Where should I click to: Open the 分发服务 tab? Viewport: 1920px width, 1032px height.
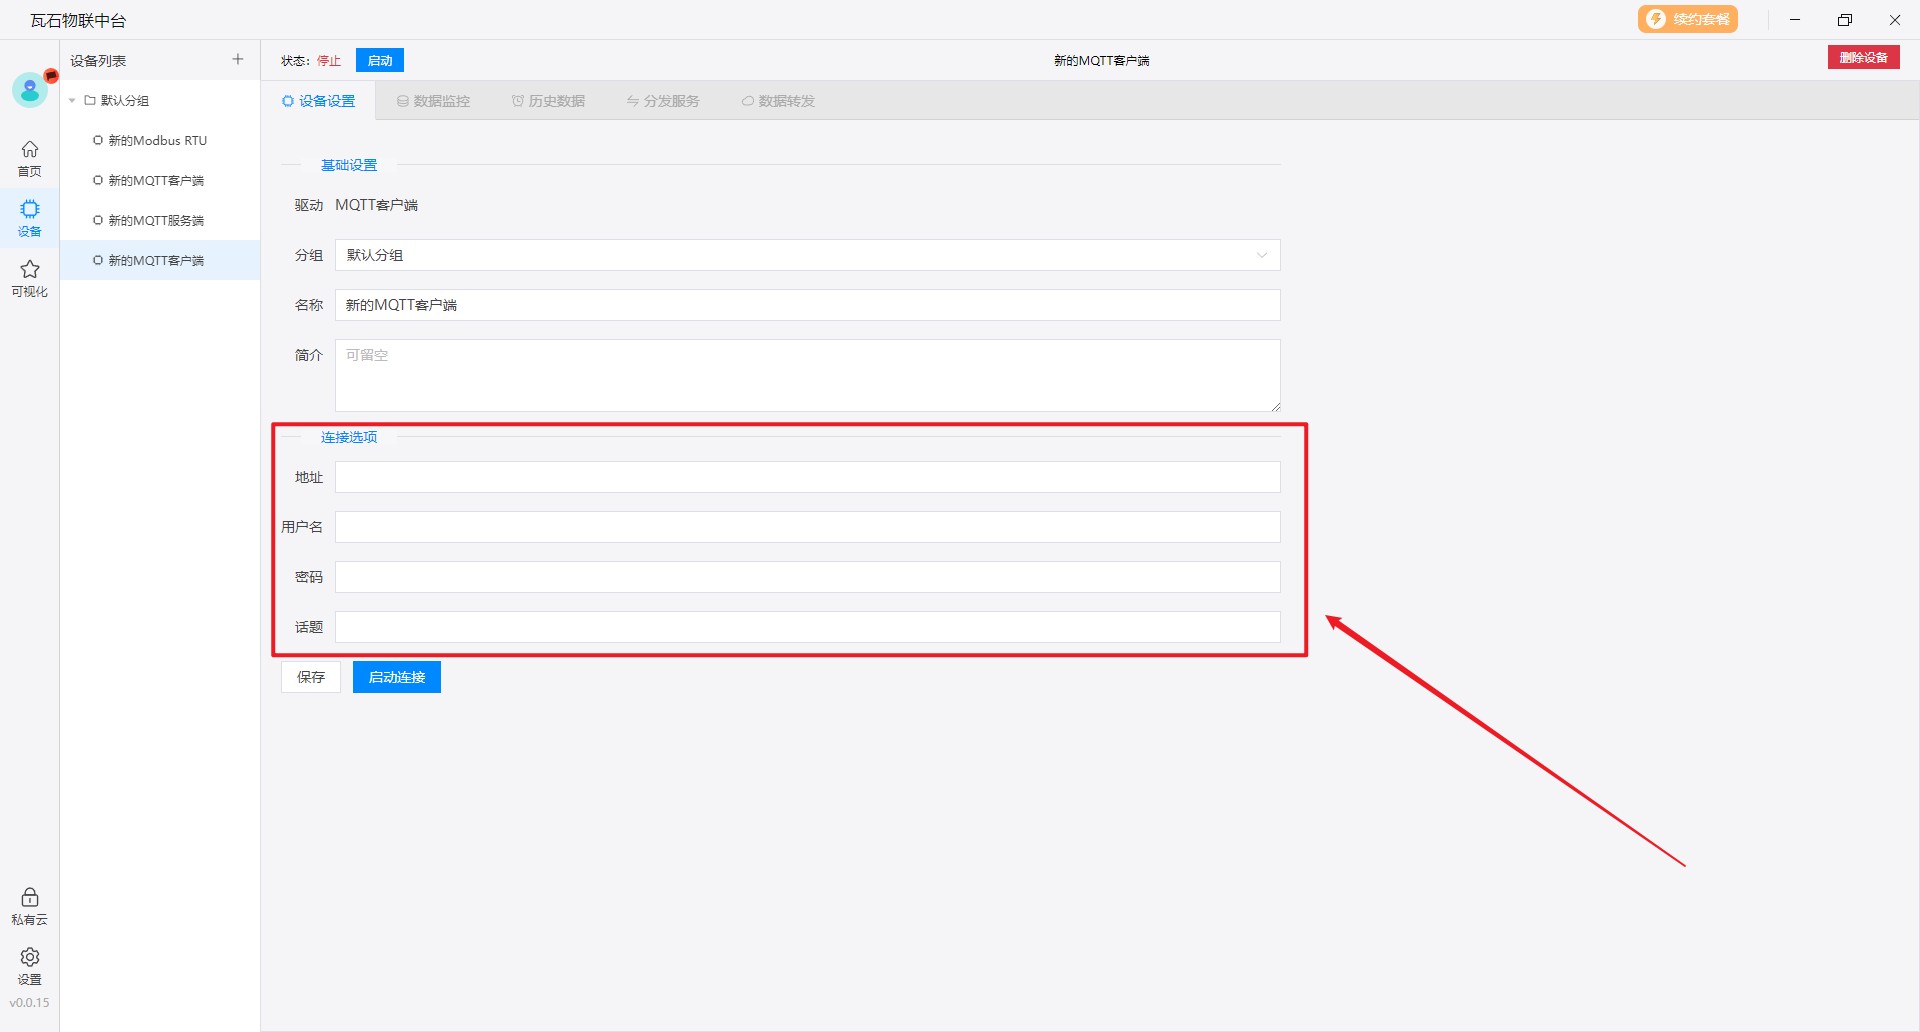tap(663, 101)
